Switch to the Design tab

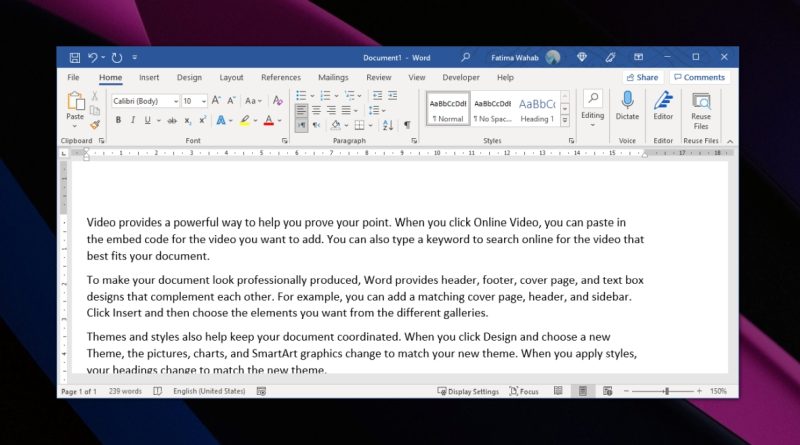pyautogui.click(x=189, y=78)
